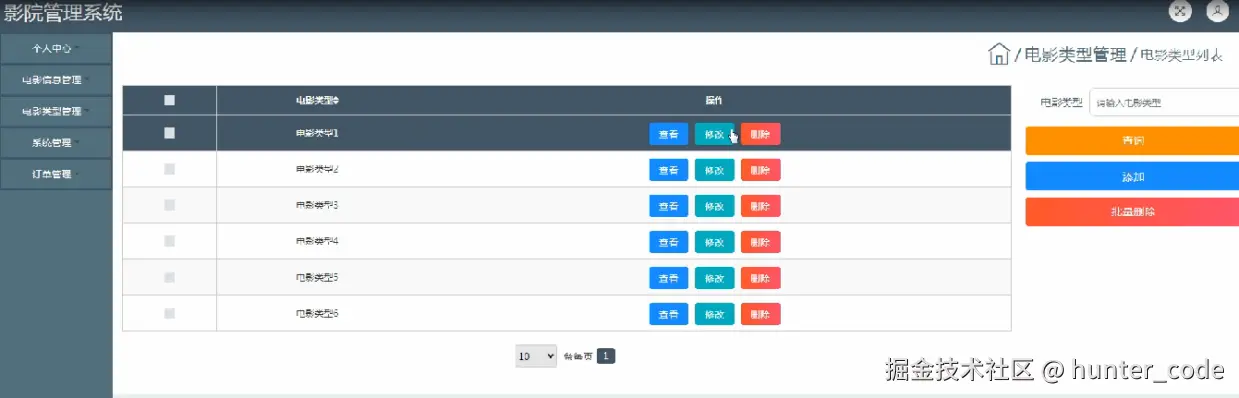The image size is (1239, 398).
Task: Select the 电影类型1 name cell
Action: coord(317,133)
